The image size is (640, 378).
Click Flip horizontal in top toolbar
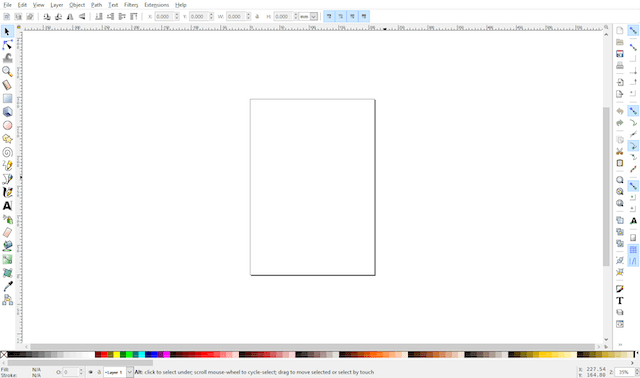point(70,17)
